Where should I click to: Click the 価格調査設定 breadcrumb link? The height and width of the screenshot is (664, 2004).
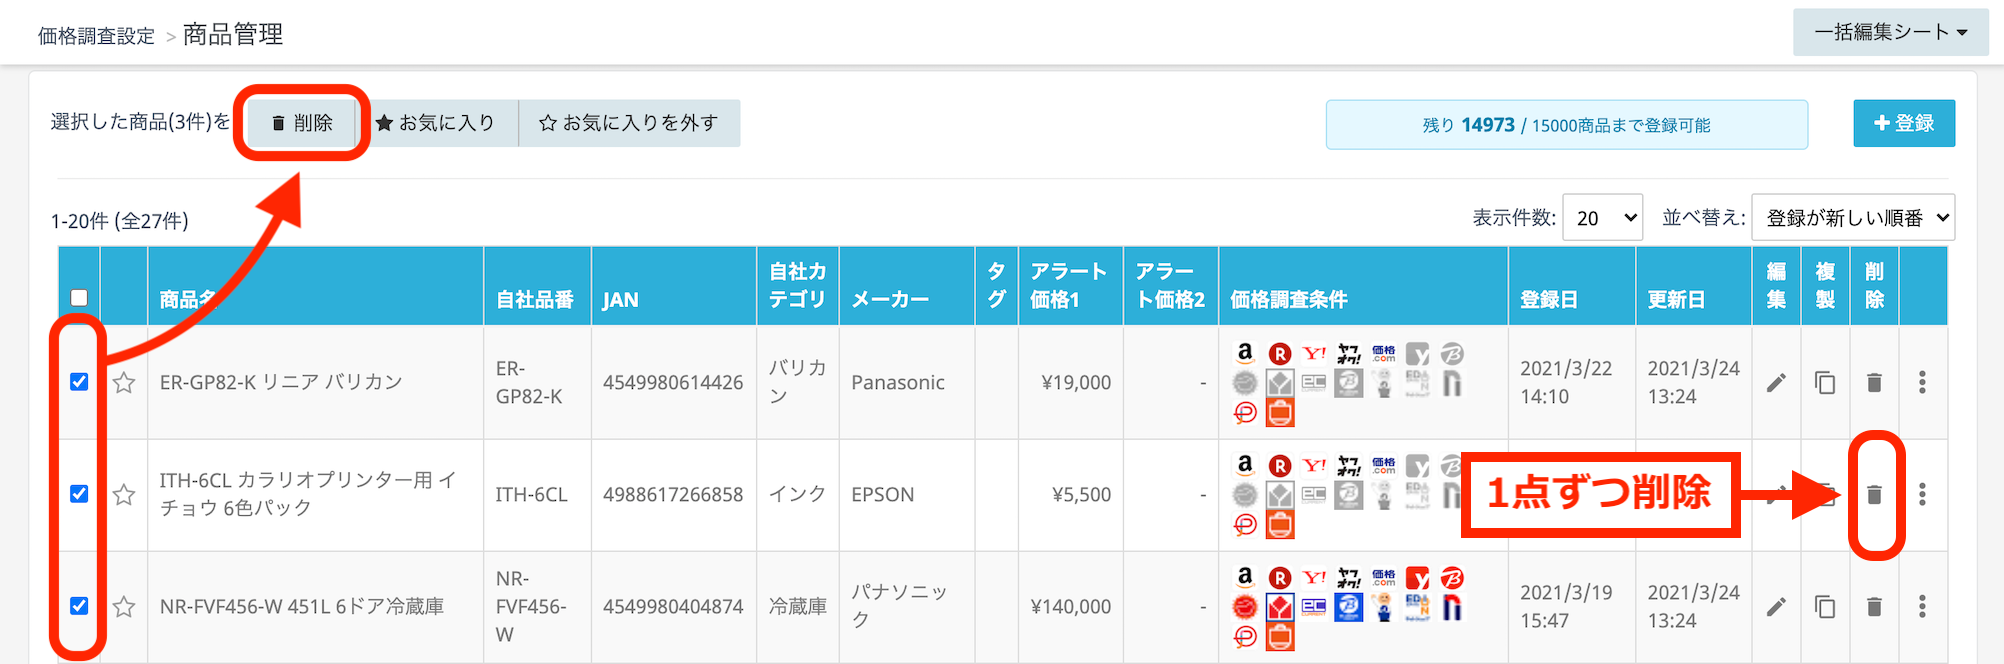point(96,36)
